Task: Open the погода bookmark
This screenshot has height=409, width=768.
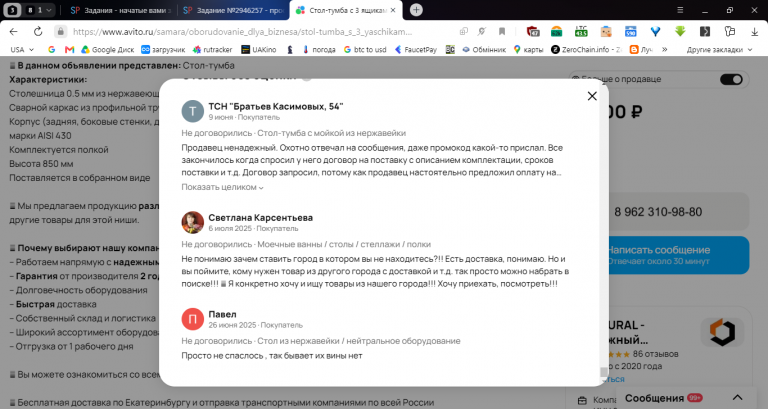Action: pos(319,49)
